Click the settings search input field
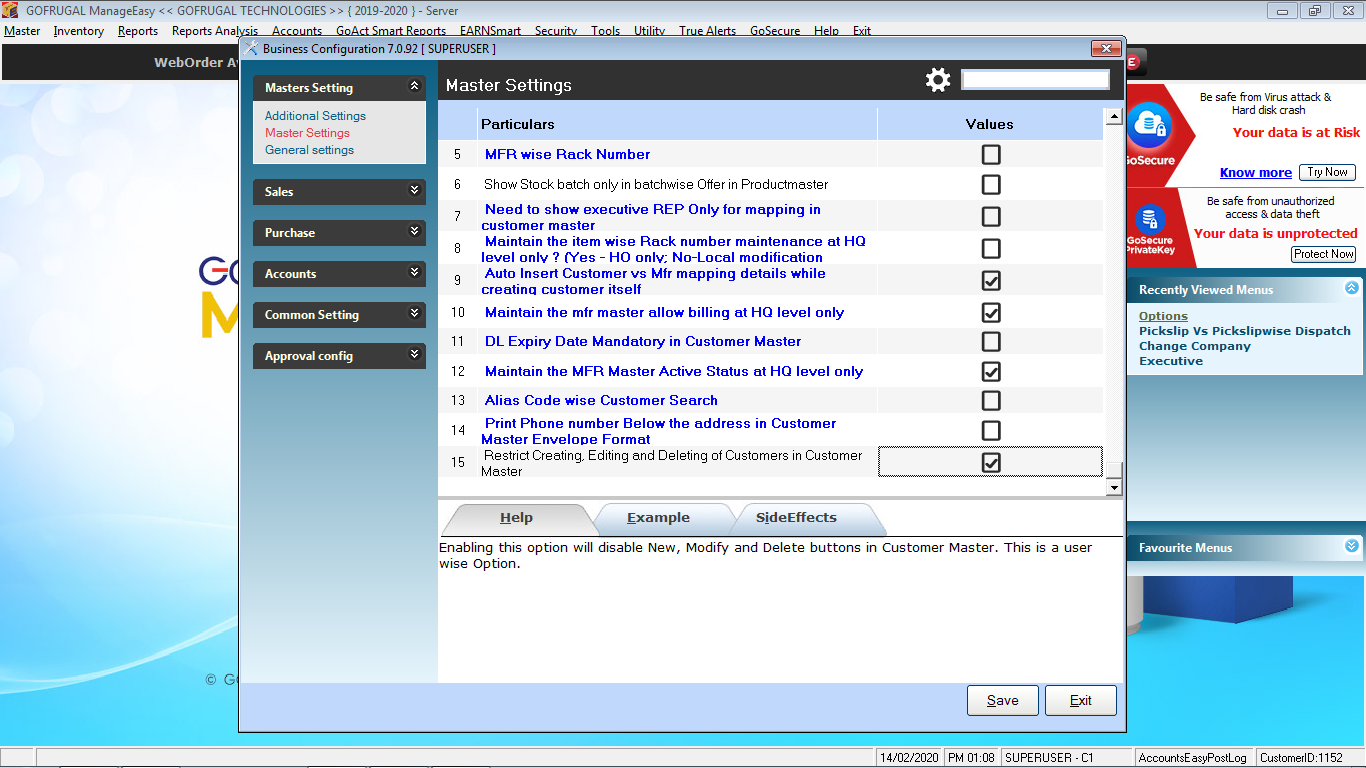 (x=1035, y=79)
